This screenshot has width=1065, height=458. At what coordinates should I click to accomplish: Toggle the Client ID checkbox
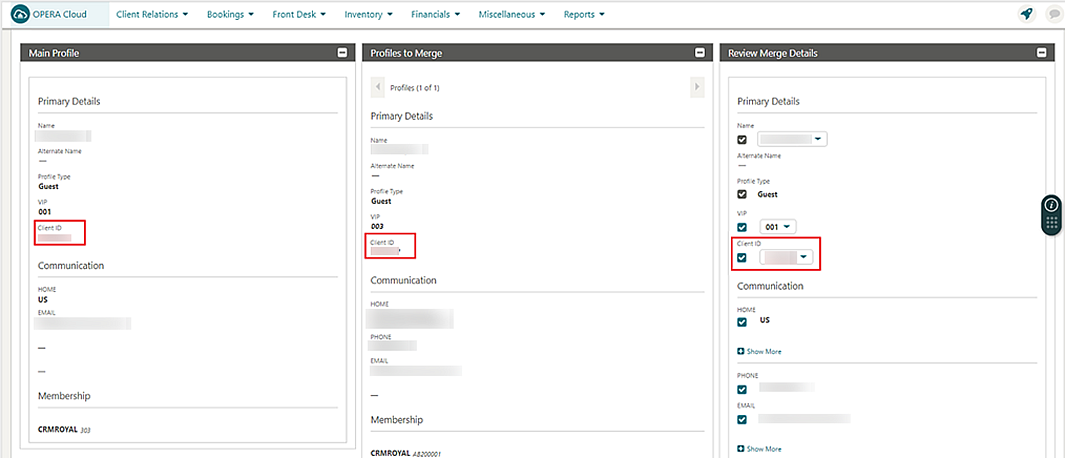click(742, 258)
